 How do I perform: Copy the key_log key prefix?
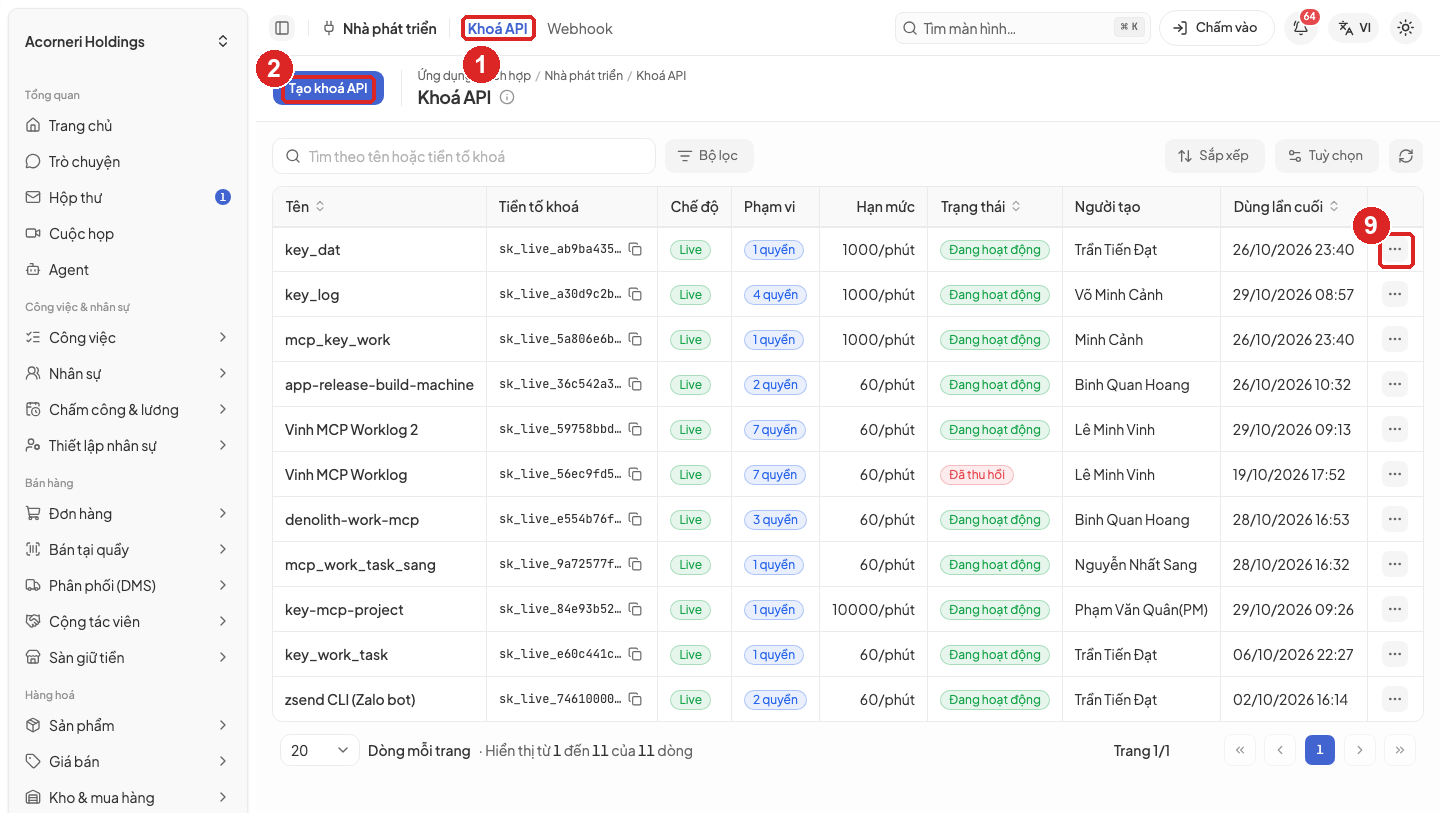coord(635,294)
